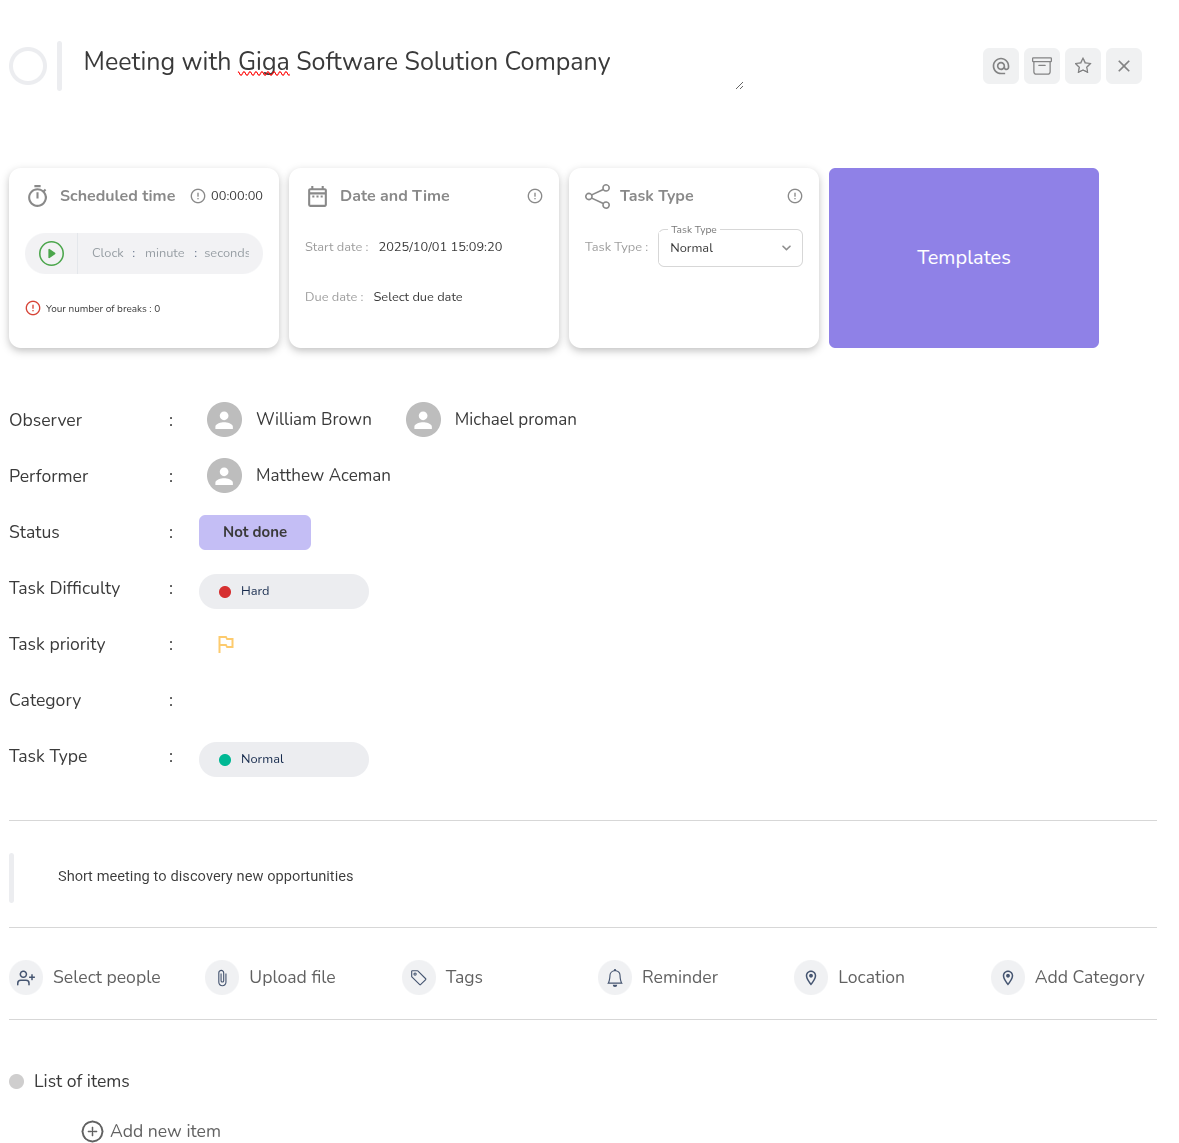Click the Date and Time info icon
The image size is (1179, 1143).
[535, 196]
